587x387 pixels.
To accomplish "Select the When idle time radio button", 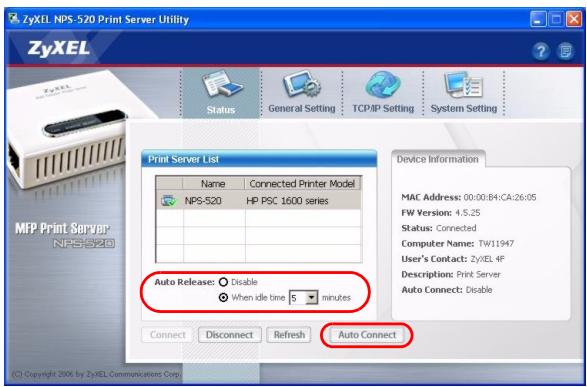I will point(223,298).
